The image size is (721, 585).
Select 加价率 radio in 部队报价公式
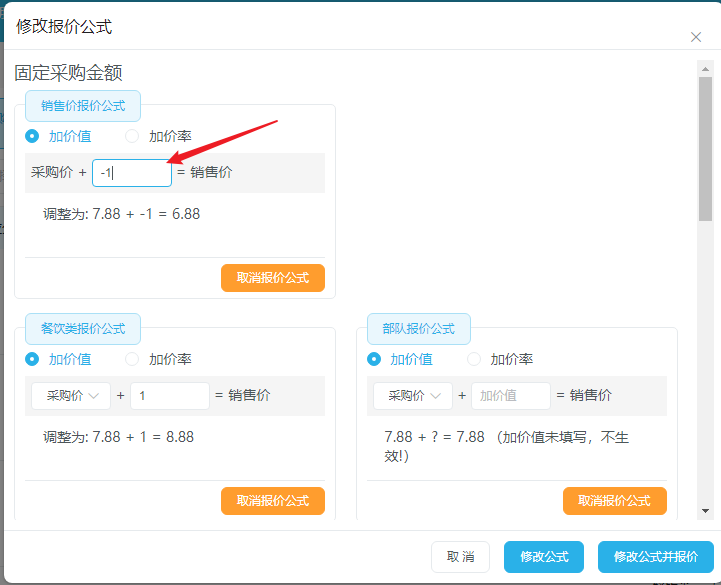click(474, 359)
